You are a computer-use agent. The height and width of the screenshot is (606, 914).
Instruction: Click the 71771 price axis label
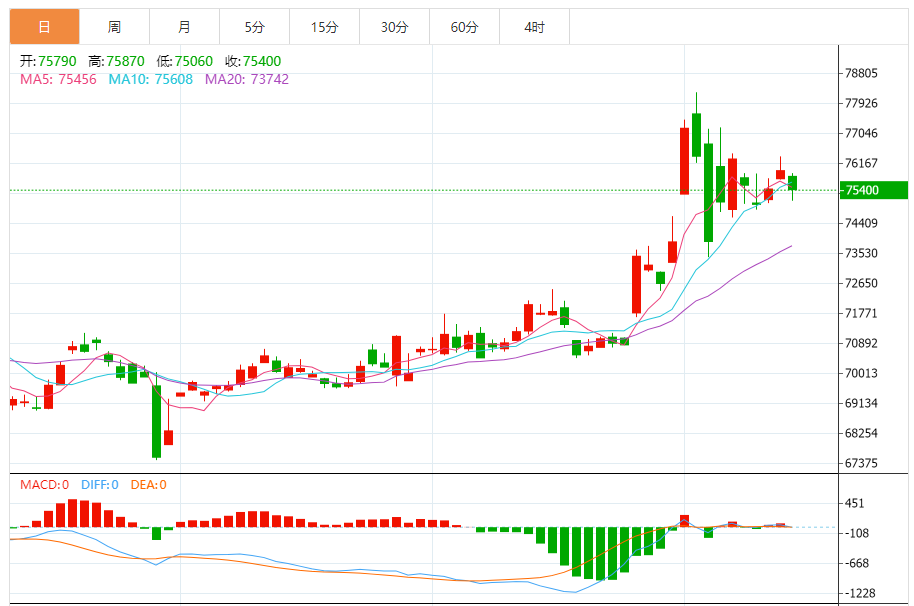tap(861, 313)
